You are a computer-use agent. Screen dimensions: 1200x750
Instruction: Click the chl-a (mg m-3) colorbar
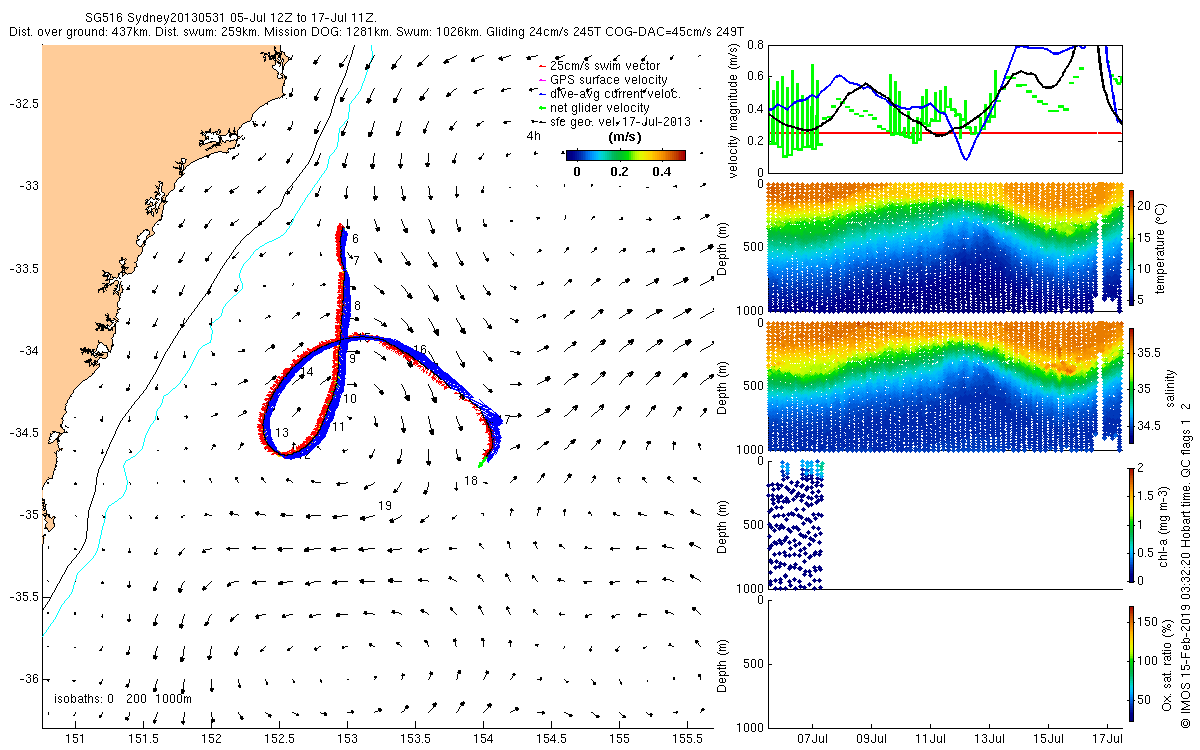click(x=1132, y=523)
